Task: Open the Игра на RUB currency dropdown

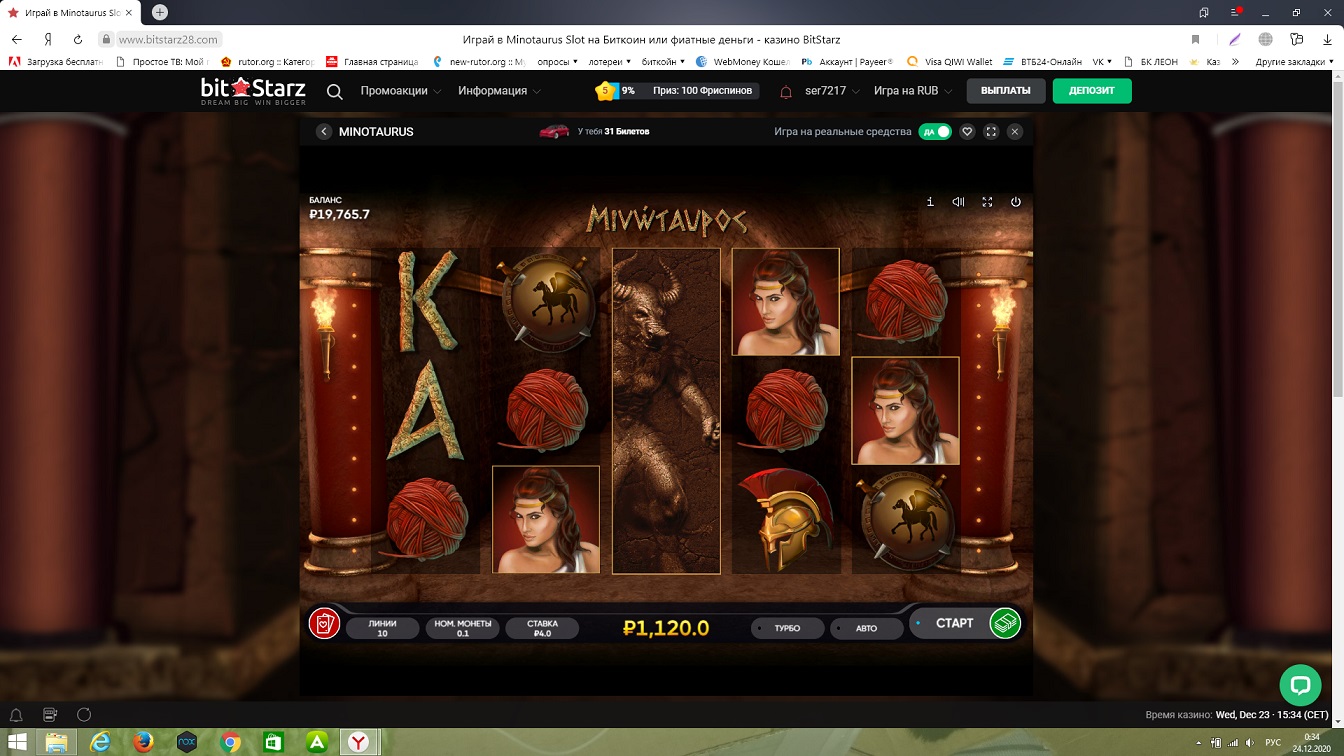Action: [912, 91]
